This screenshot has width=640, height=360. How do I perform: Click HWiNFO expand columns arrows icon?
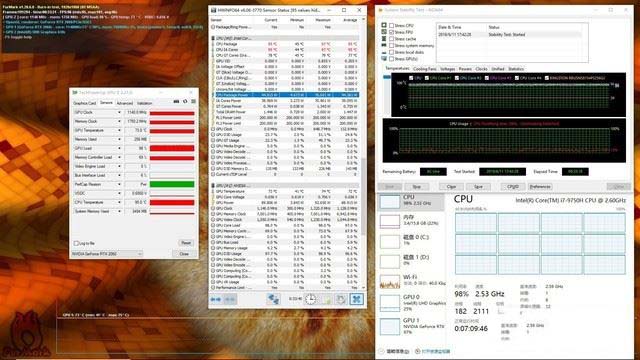[216, 300]
